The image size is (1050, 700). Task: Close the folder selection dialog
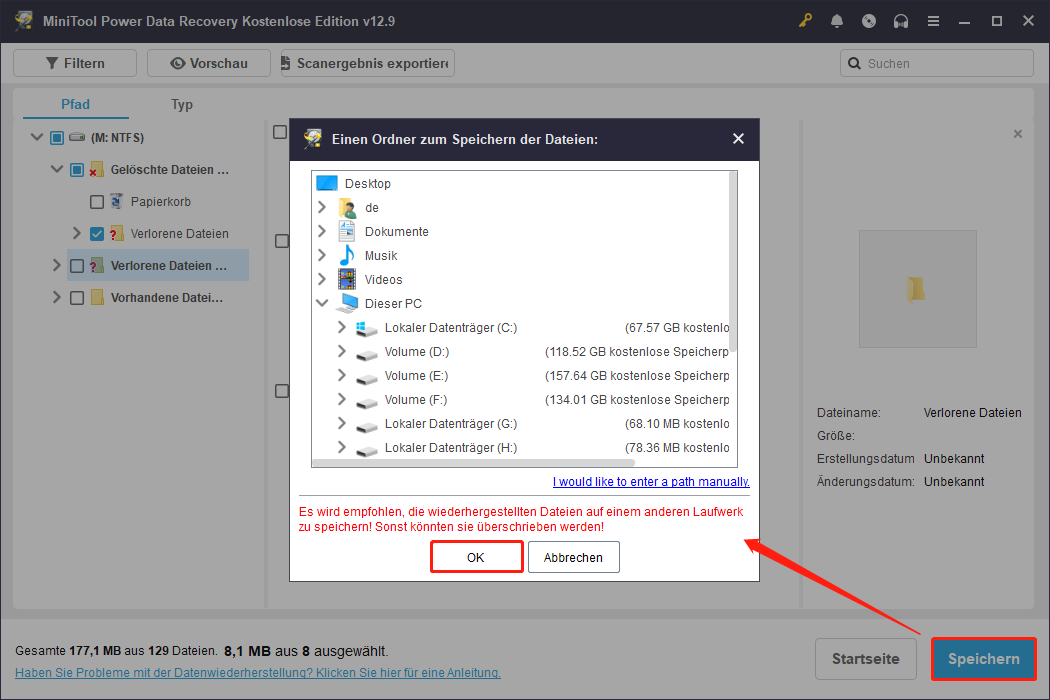click(x=738, y=139)
